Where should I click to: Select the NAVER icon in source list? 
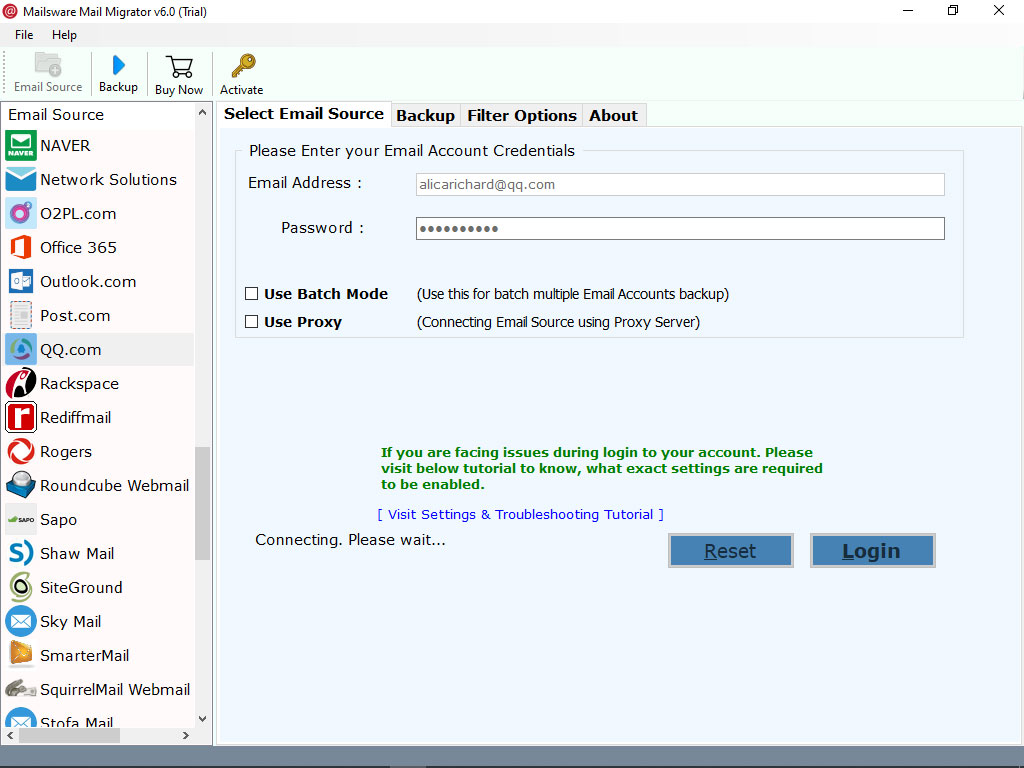point(21,146)
